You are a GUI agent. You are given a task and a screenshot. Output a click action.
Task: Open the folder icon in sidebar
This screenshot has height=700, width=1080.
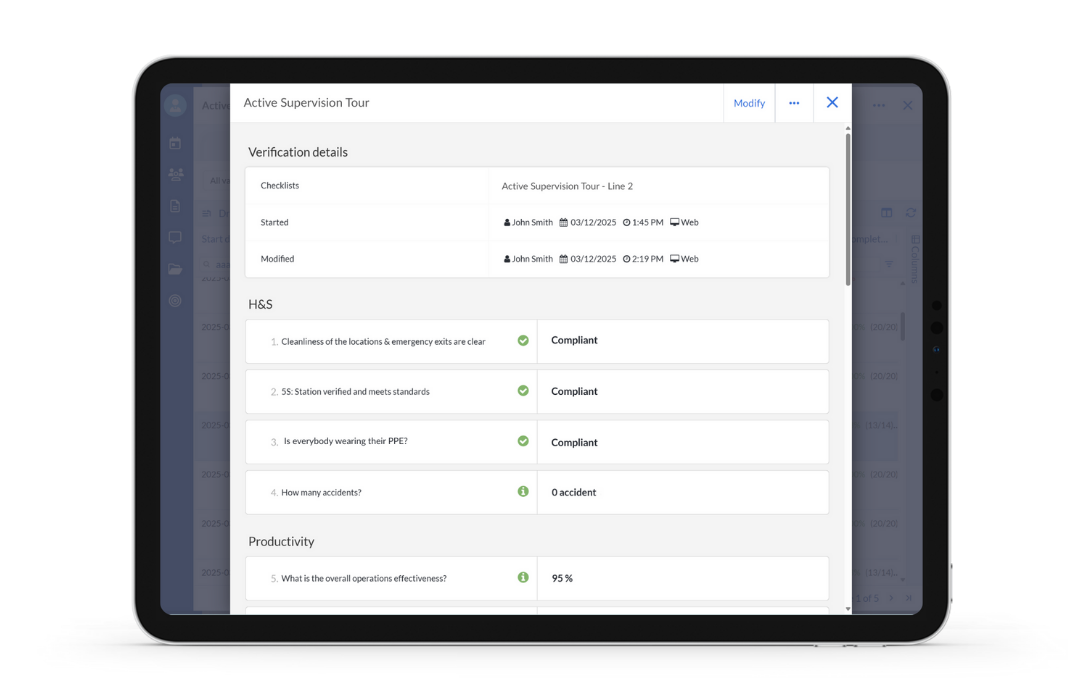coord(175,269)
